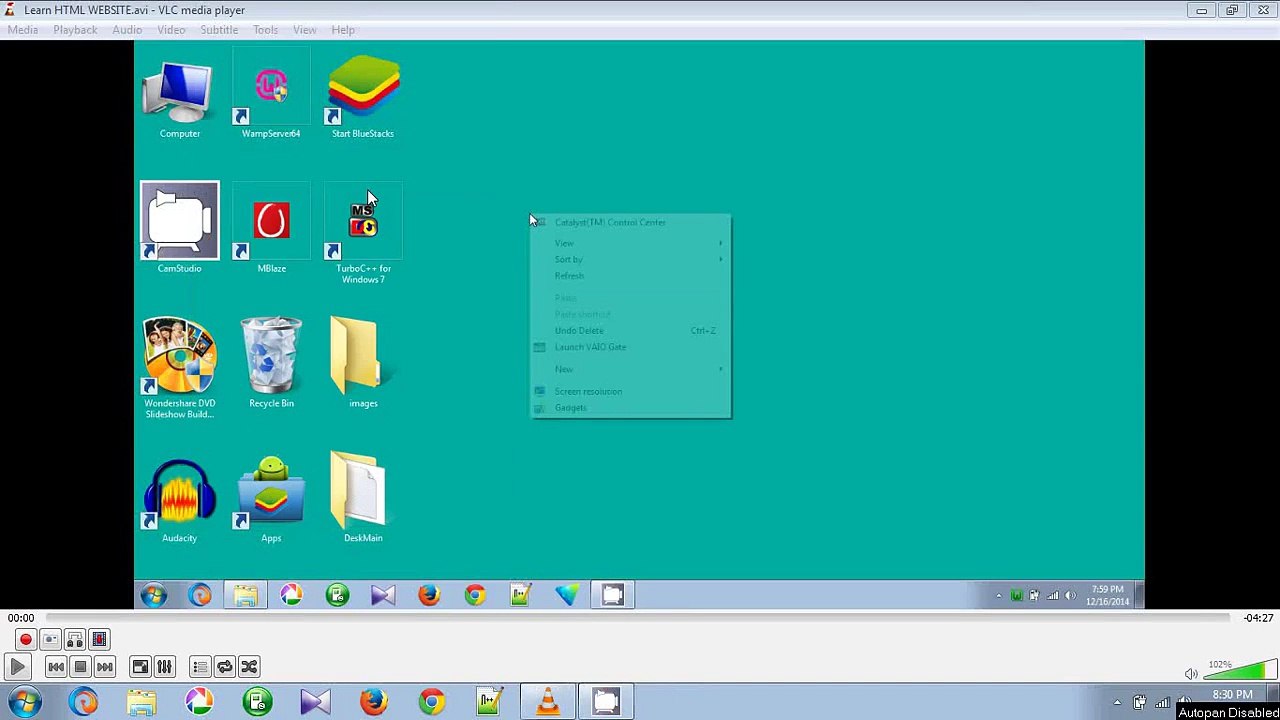
Task: Click the seek bar timeline
Action: pos(638,618)
